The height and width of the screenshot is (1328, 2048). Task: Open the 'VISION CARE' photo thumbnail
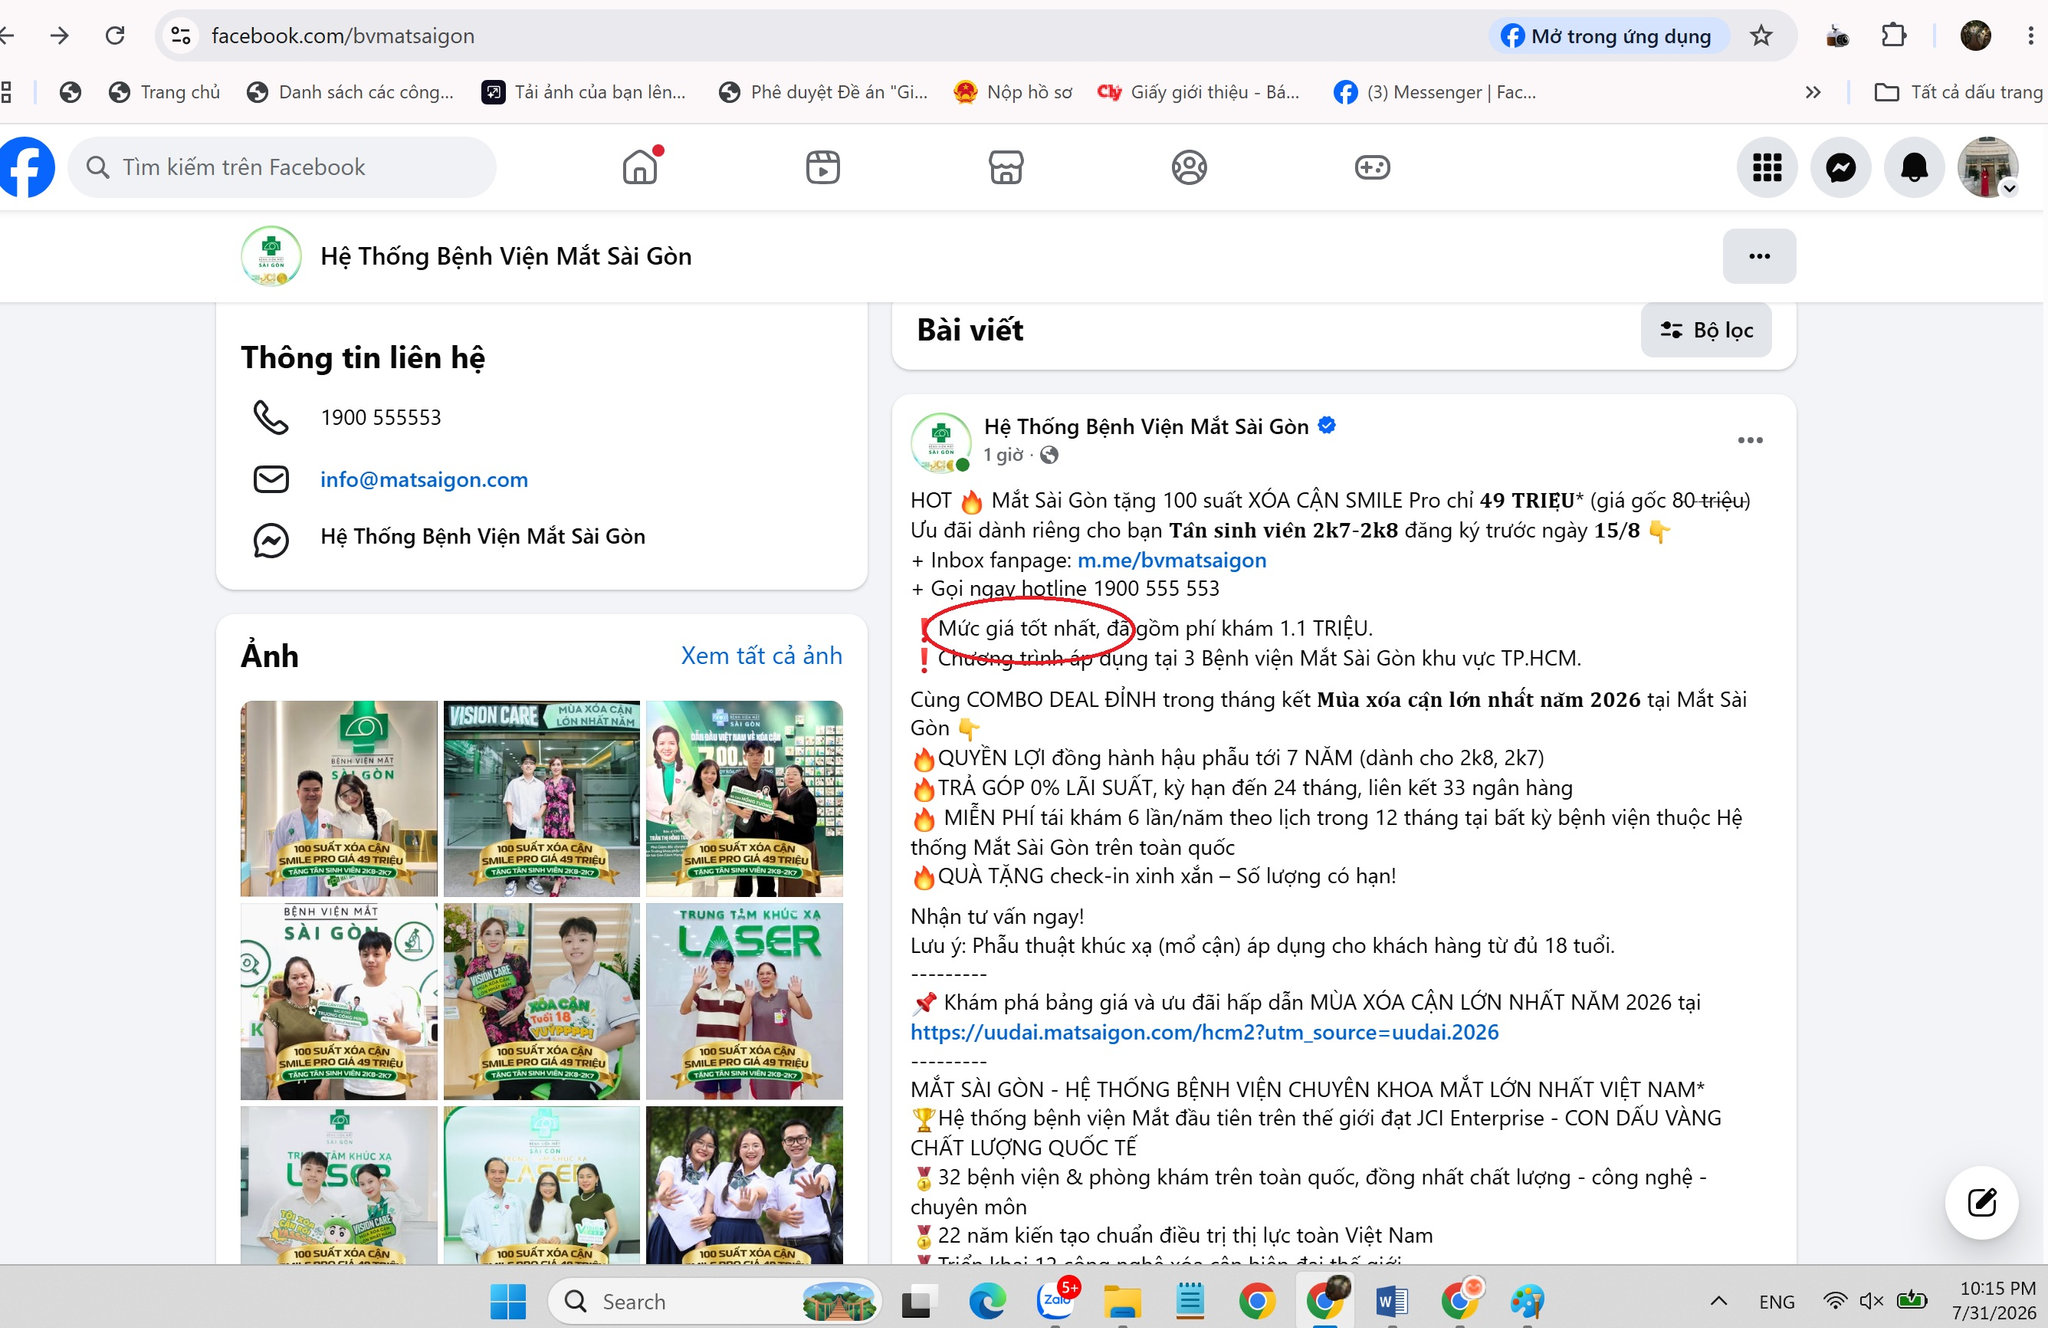[x=542, y=798]
